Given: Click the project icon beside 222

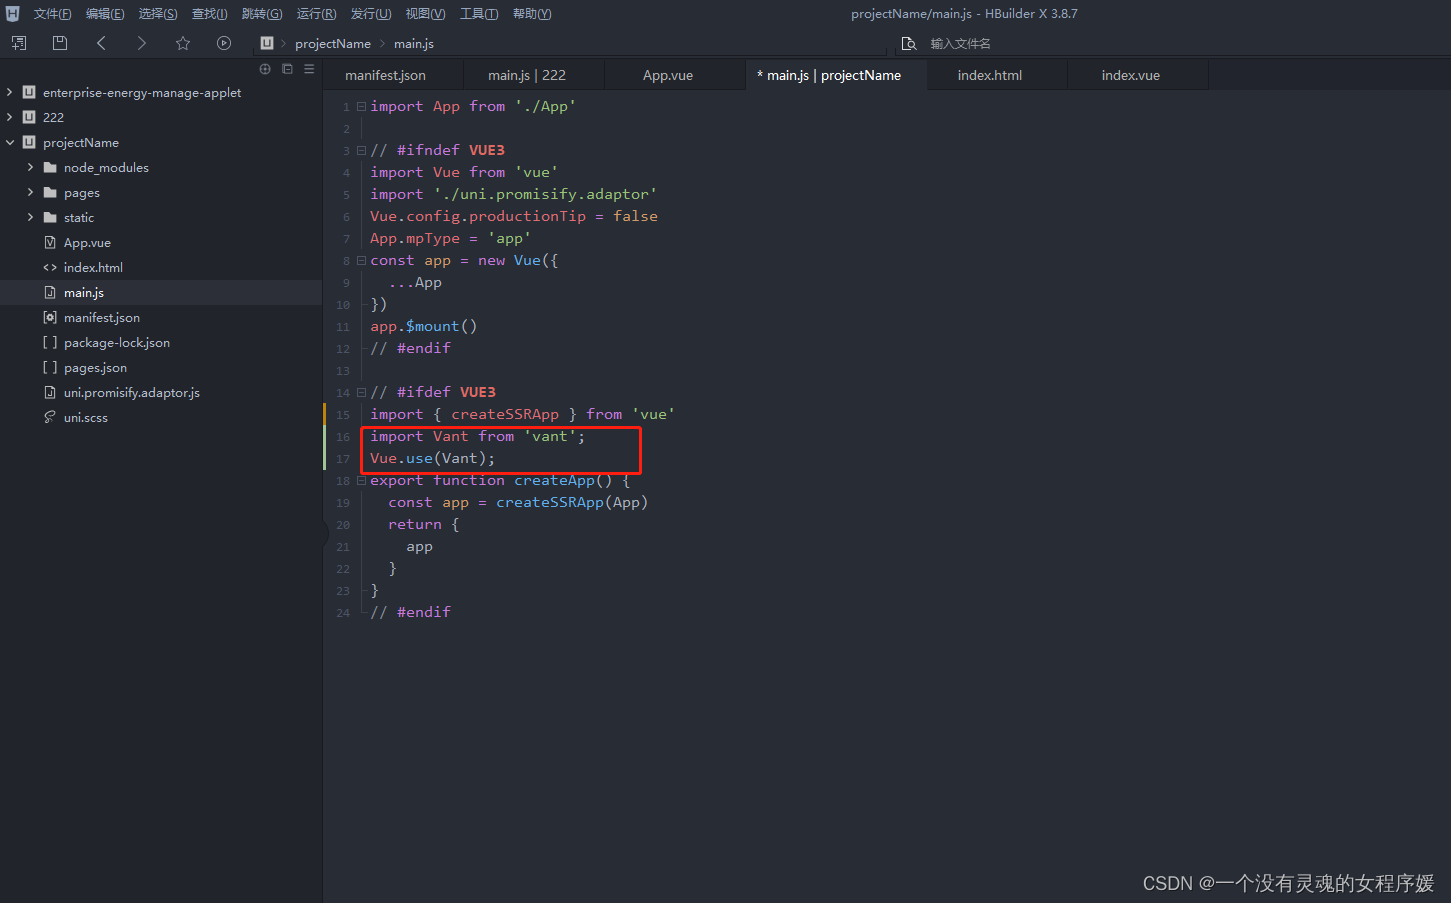Looking at the screenshot, I should (29, 117).
